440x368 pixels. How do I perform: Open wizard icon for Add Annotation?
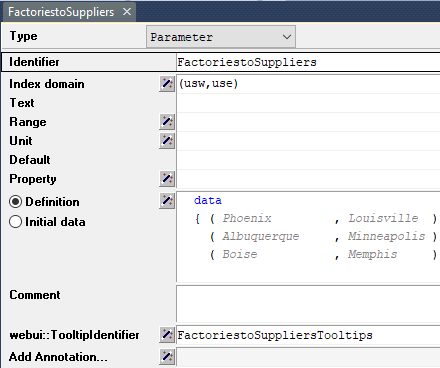point(167,357)
